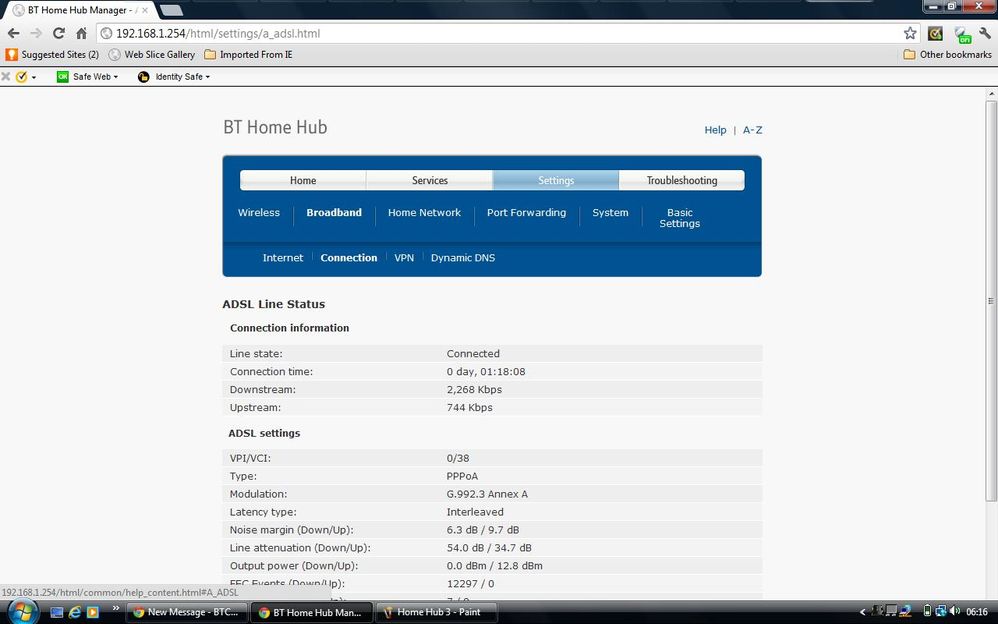Open the Troubleshooting tab
The width and height of the screenshot is (998, 624).
pyautogui.click(x=682, y=180)
